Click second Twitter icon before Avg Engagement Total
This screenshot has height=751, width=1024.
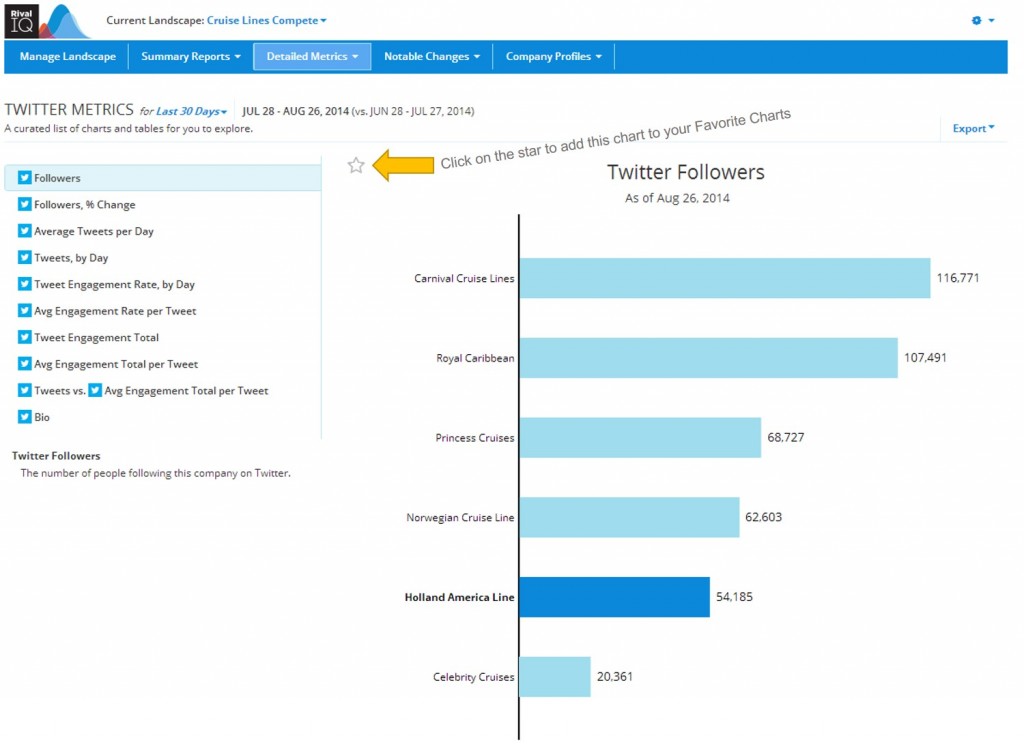pos(95,391)
